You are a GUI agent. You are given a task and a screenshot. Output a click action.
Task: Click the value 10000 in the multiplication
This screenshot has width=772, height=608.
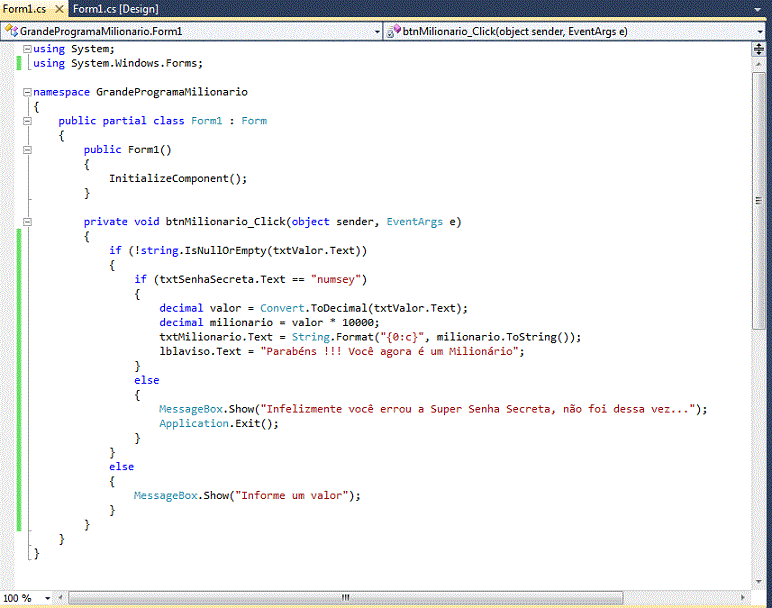pos(357,323)
